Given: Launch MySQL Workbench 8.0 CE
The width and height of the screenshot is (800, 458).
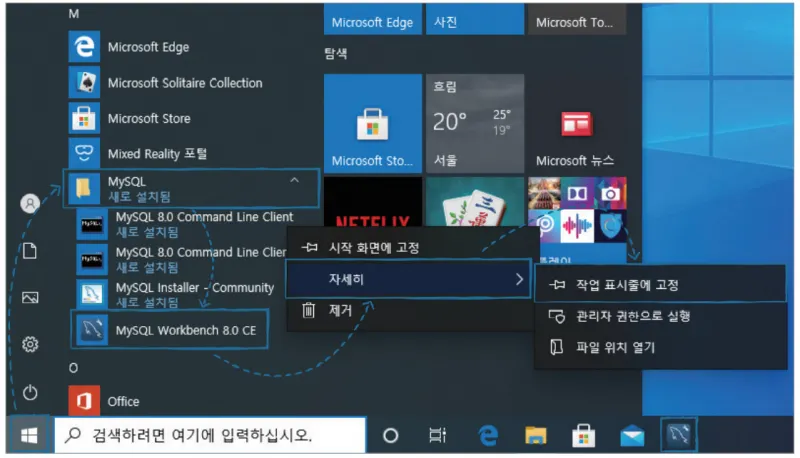Looking at the screenshot, I should (x=169, y=330).
